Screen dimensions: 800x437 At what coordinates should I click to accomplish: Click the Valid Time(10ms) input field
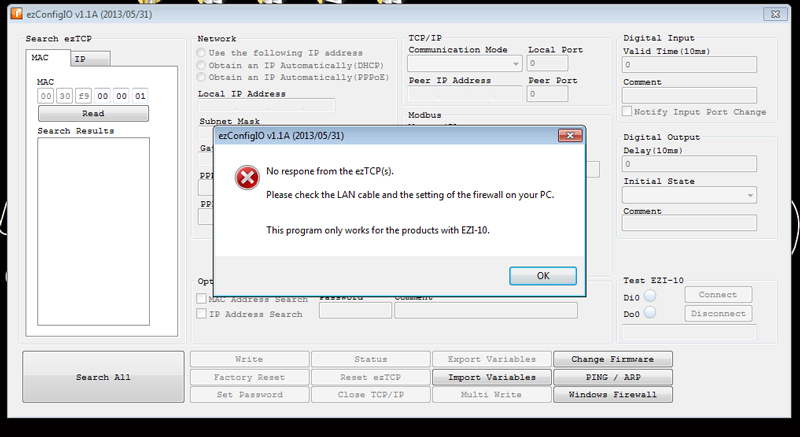coord(689,65)
